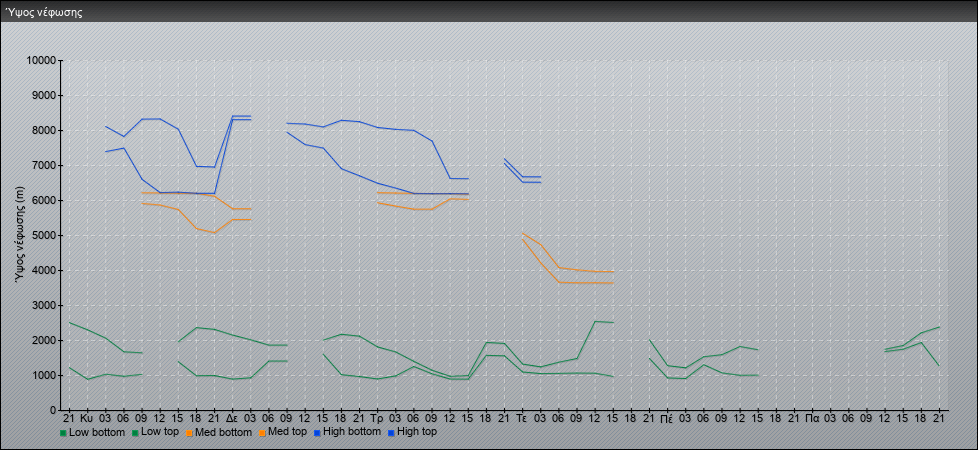This screenshot has height=450, width=978.
Task: Select the 5000 y-axis tick label
Action: point(44,235)
